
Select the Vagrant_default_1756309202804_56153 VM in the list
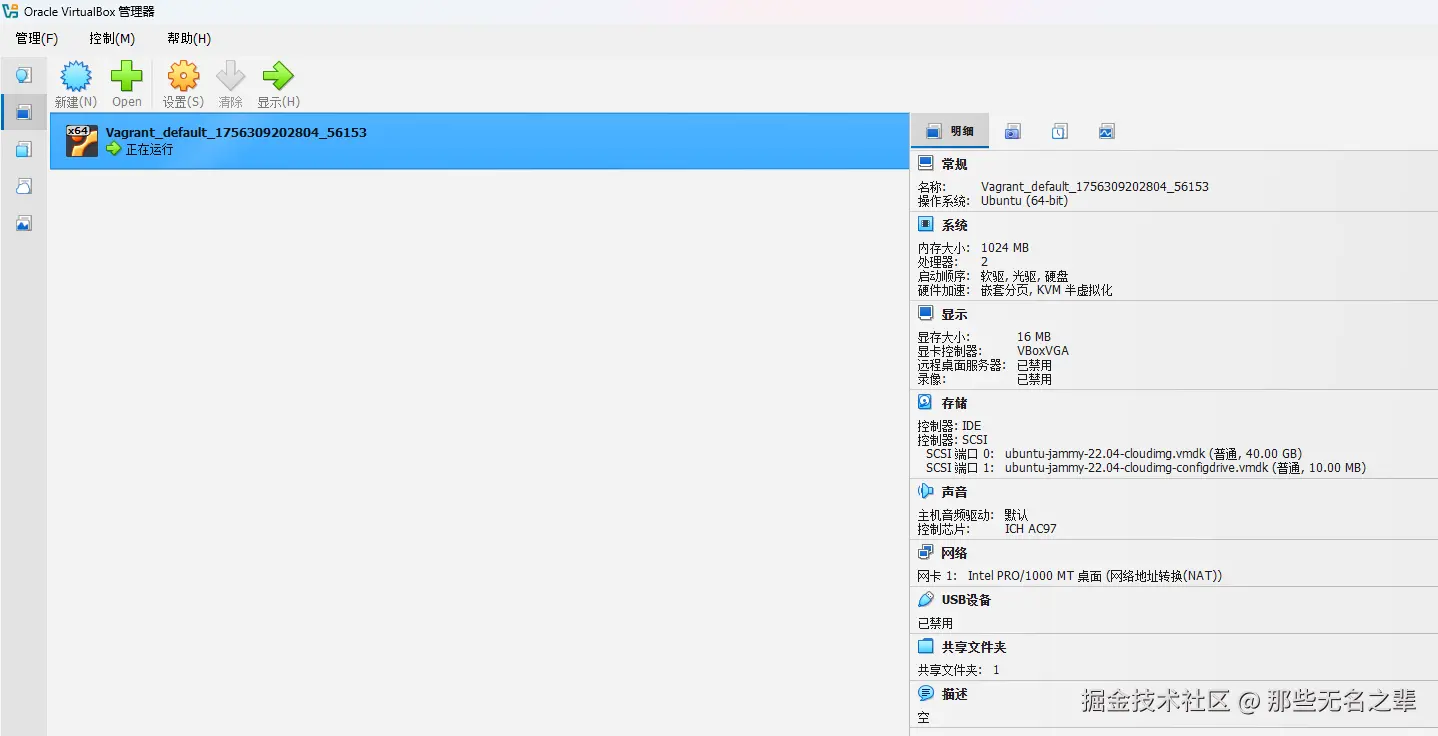(479, 141)
